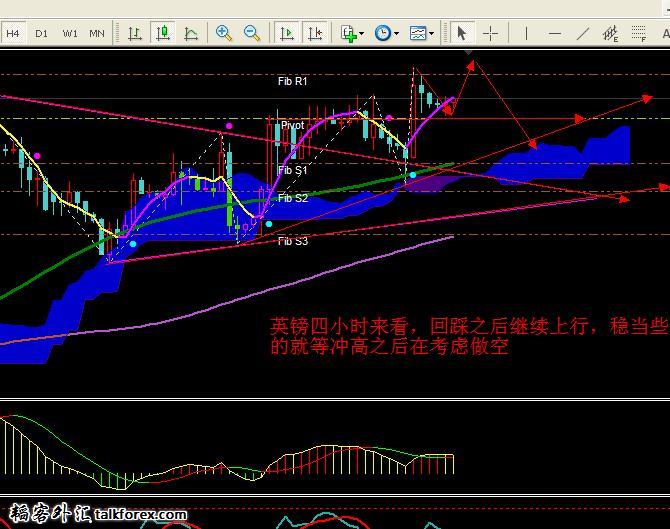Switch to the D1 daily timeframe
This screenshot has height=529, width=670.
41,33
